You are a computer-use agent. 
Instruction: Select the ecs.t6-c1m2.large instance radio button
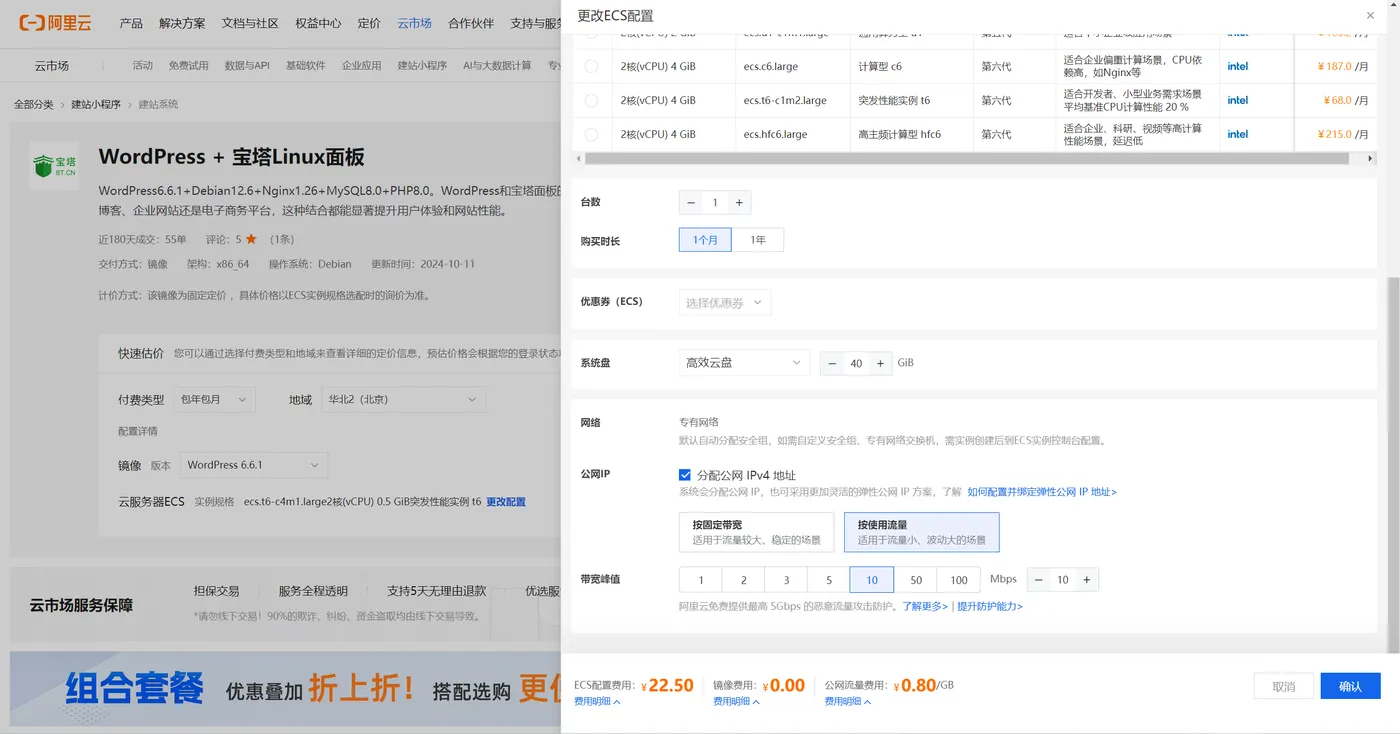click(x=591, y=100)
